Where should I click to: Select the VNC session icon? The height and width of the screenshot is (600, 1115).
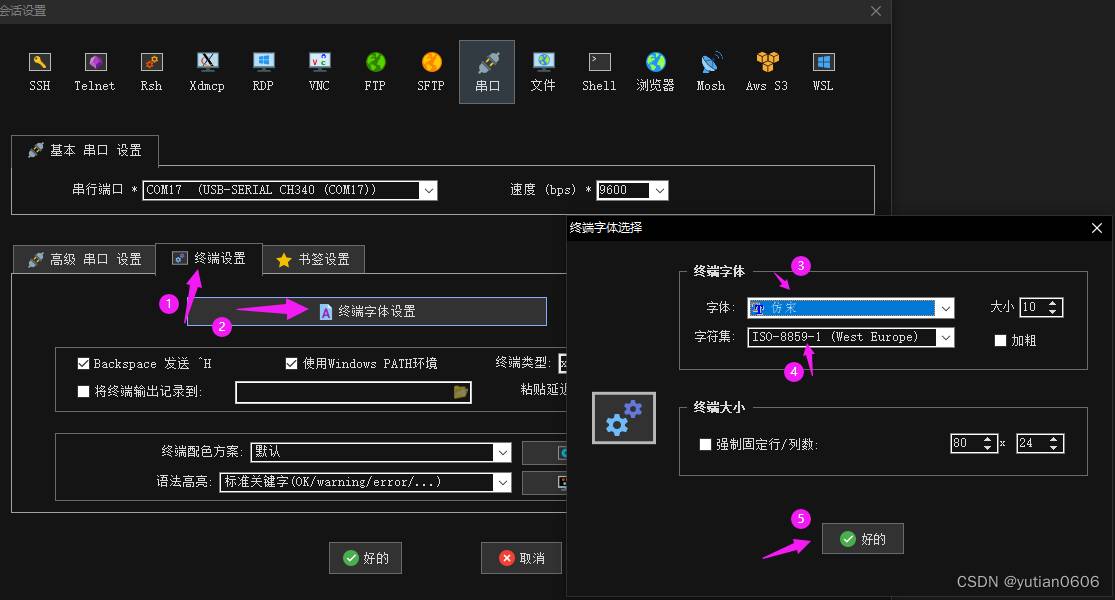tap(319, 72)
